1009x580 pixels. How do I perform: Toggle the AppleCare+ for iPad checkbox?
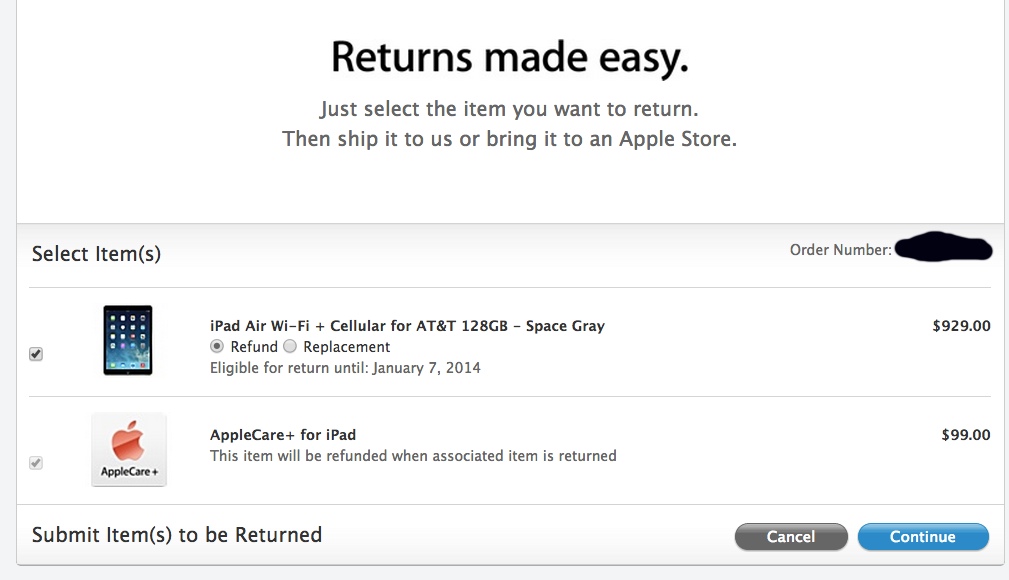36,463
